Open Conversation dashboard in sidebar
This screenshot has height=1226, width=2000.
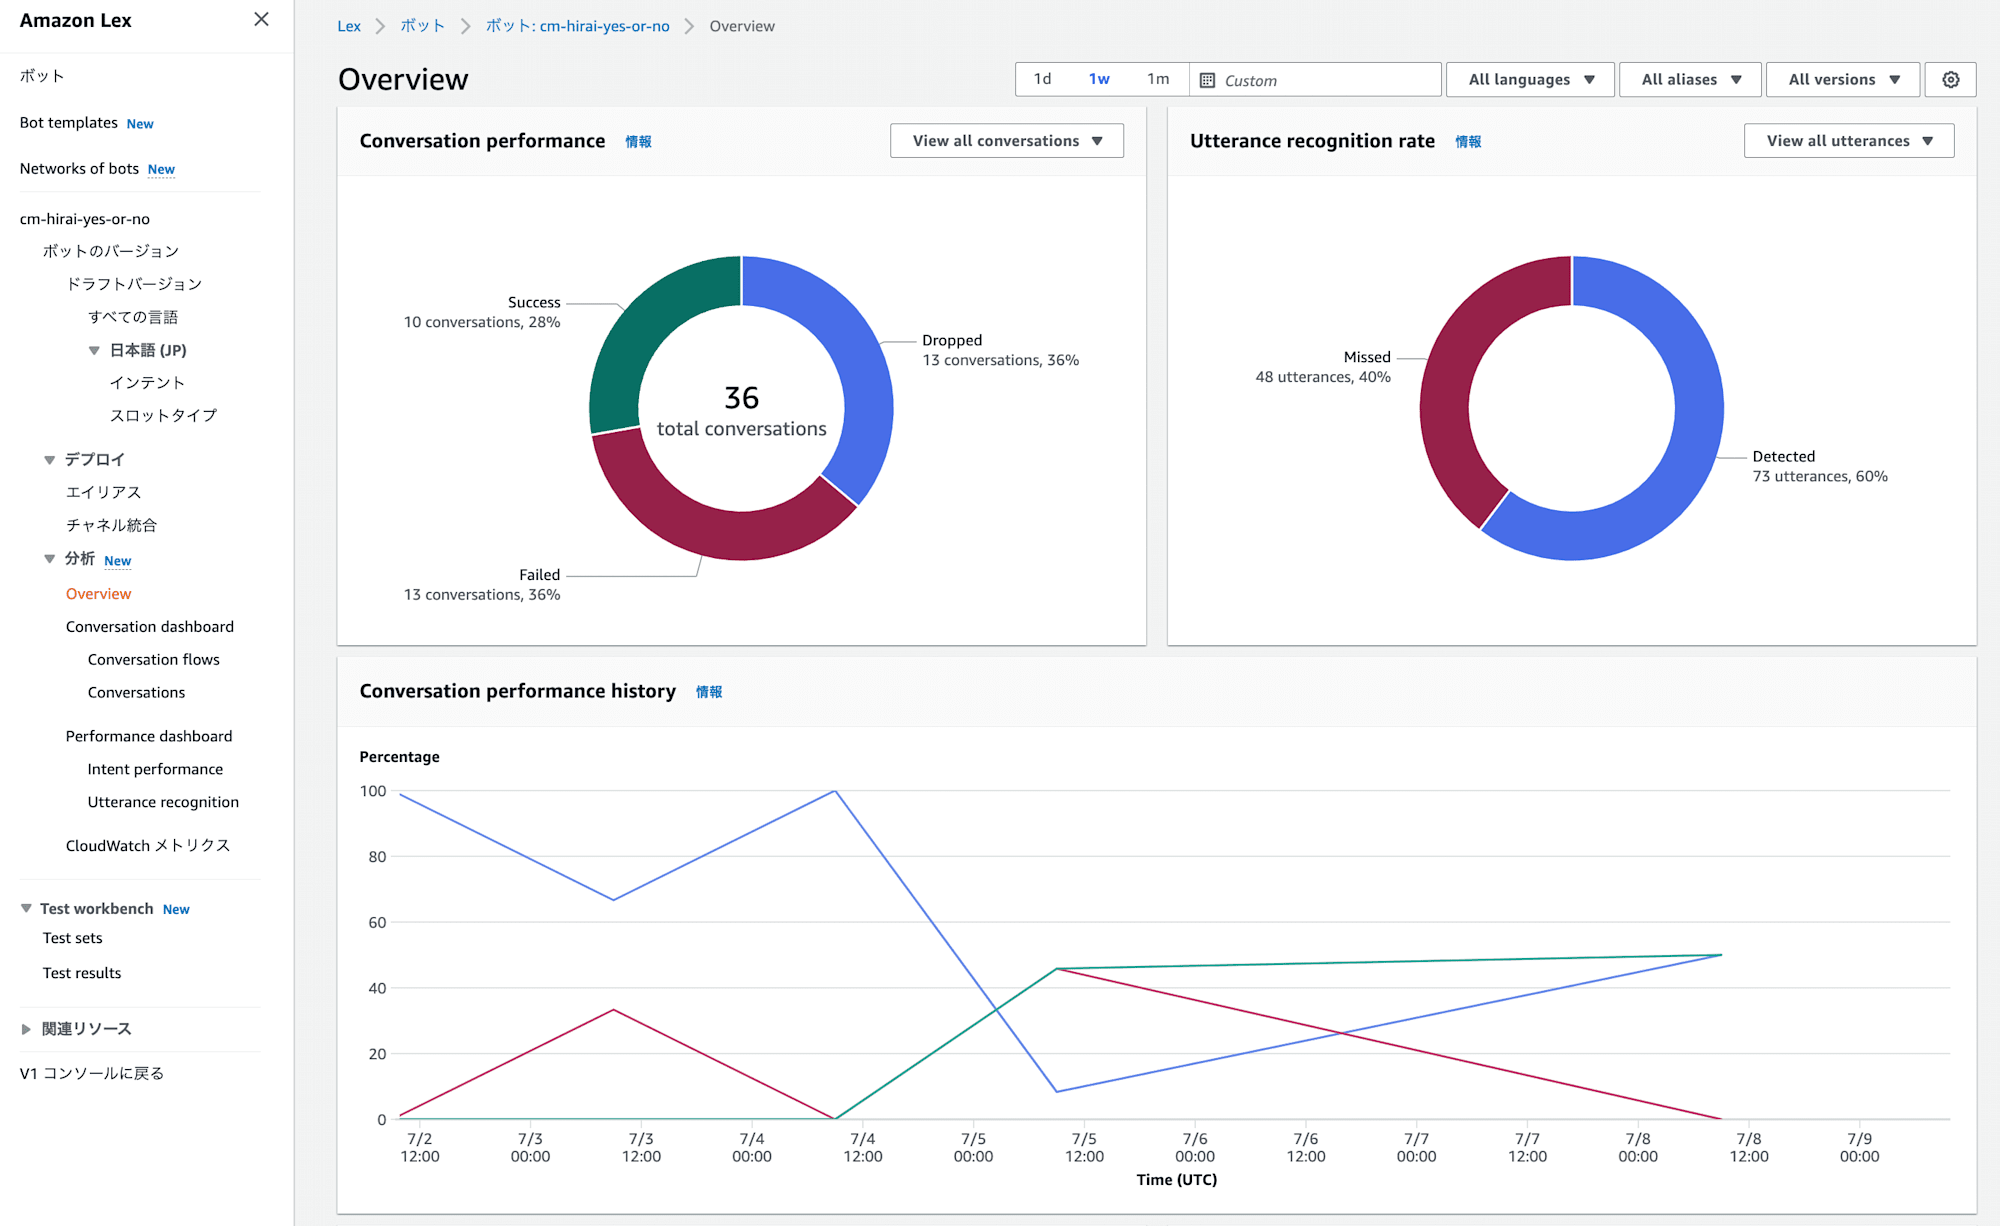150,627
